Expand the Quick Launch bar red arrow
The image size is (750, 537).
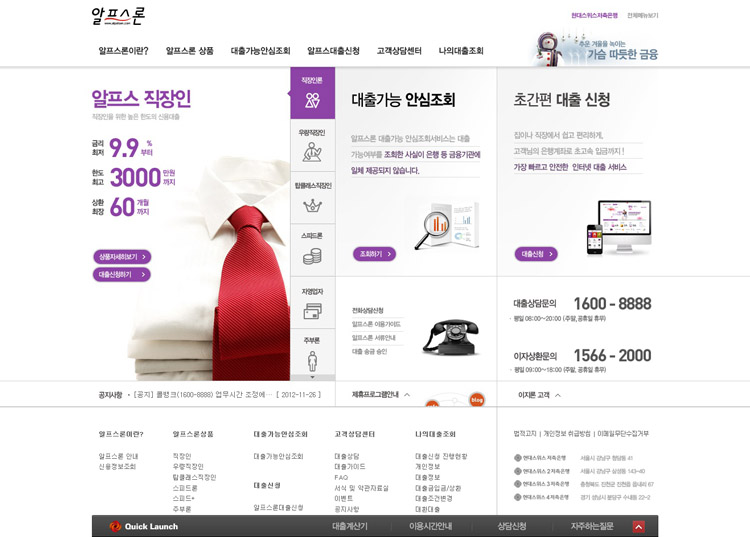tap(639, 526)
